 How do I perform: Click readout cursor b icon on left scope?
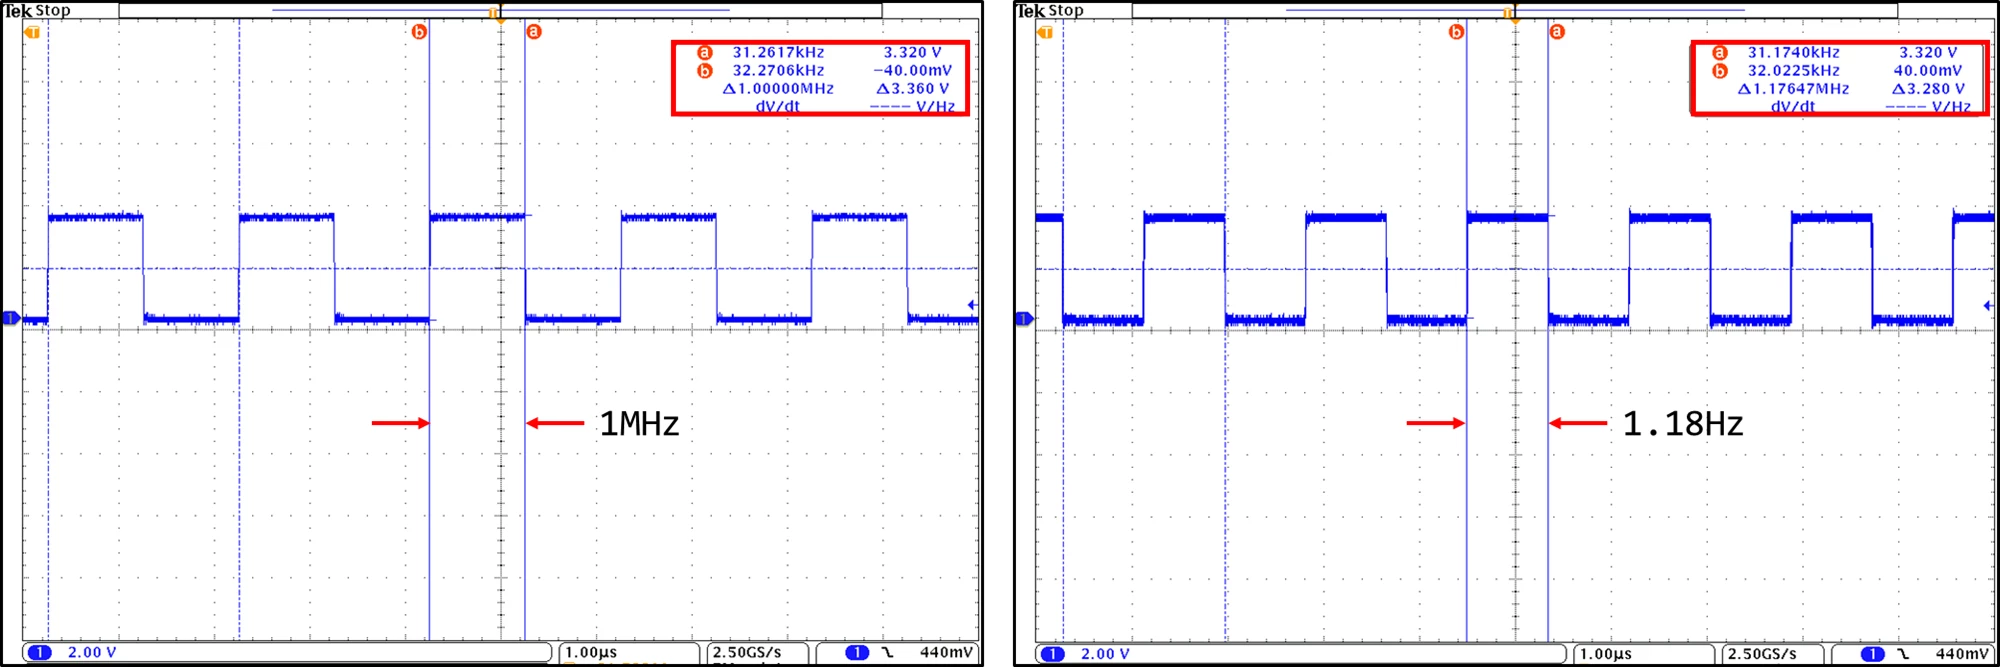click(705, 71)
